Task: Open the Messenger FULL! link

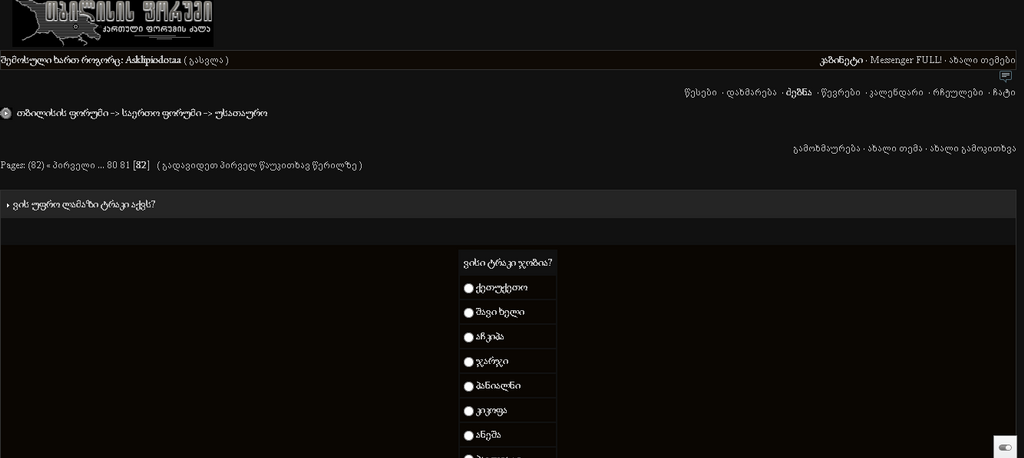Action: coord(906,60)
